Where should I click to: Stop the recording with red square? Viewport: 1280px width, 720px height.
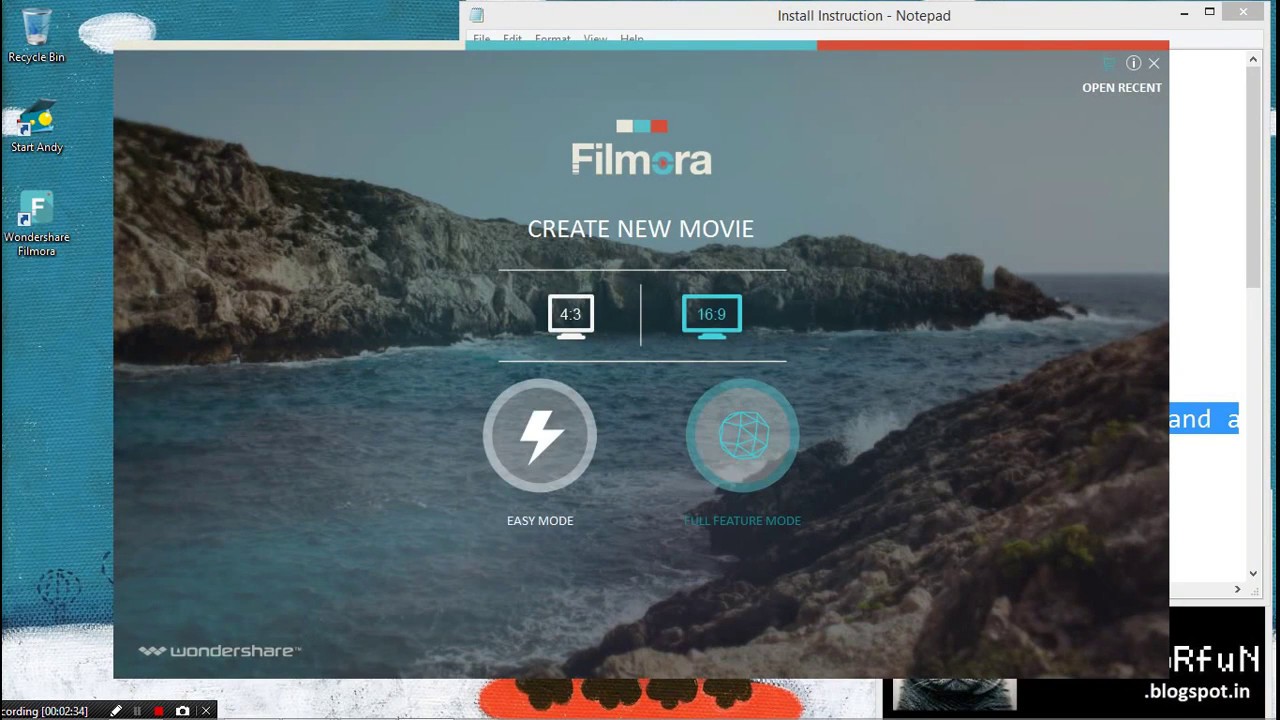tap(159, 711)
